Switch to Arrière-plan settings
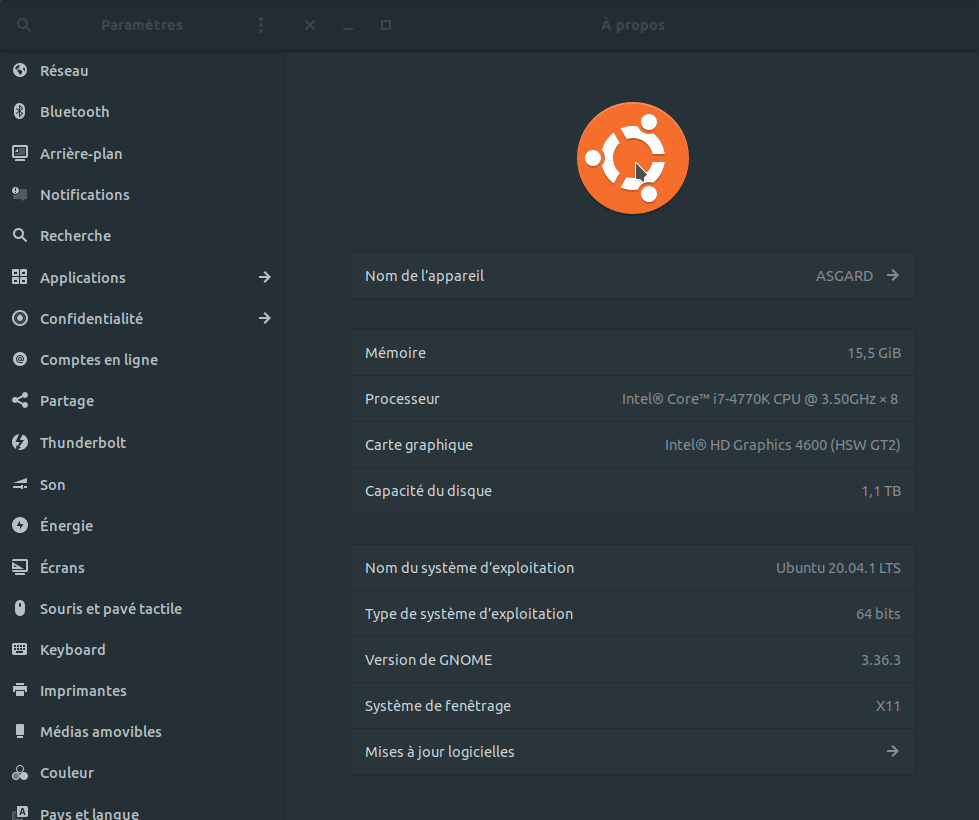979x820 pixels. coord(81,154)
